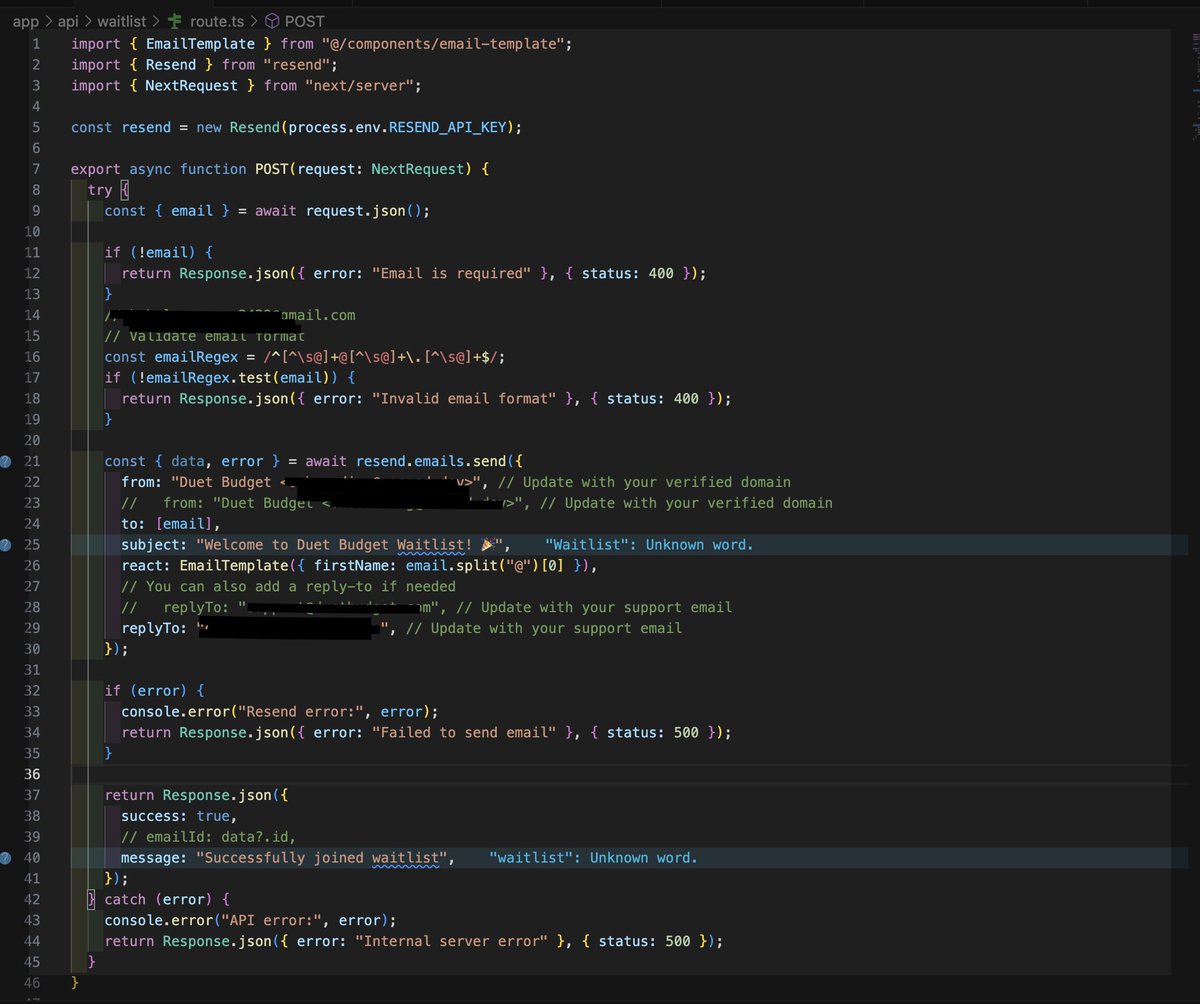This screenshot has width=1200, height=1004.
Task: Click the "resend" import module string
Action: point(297,65)
